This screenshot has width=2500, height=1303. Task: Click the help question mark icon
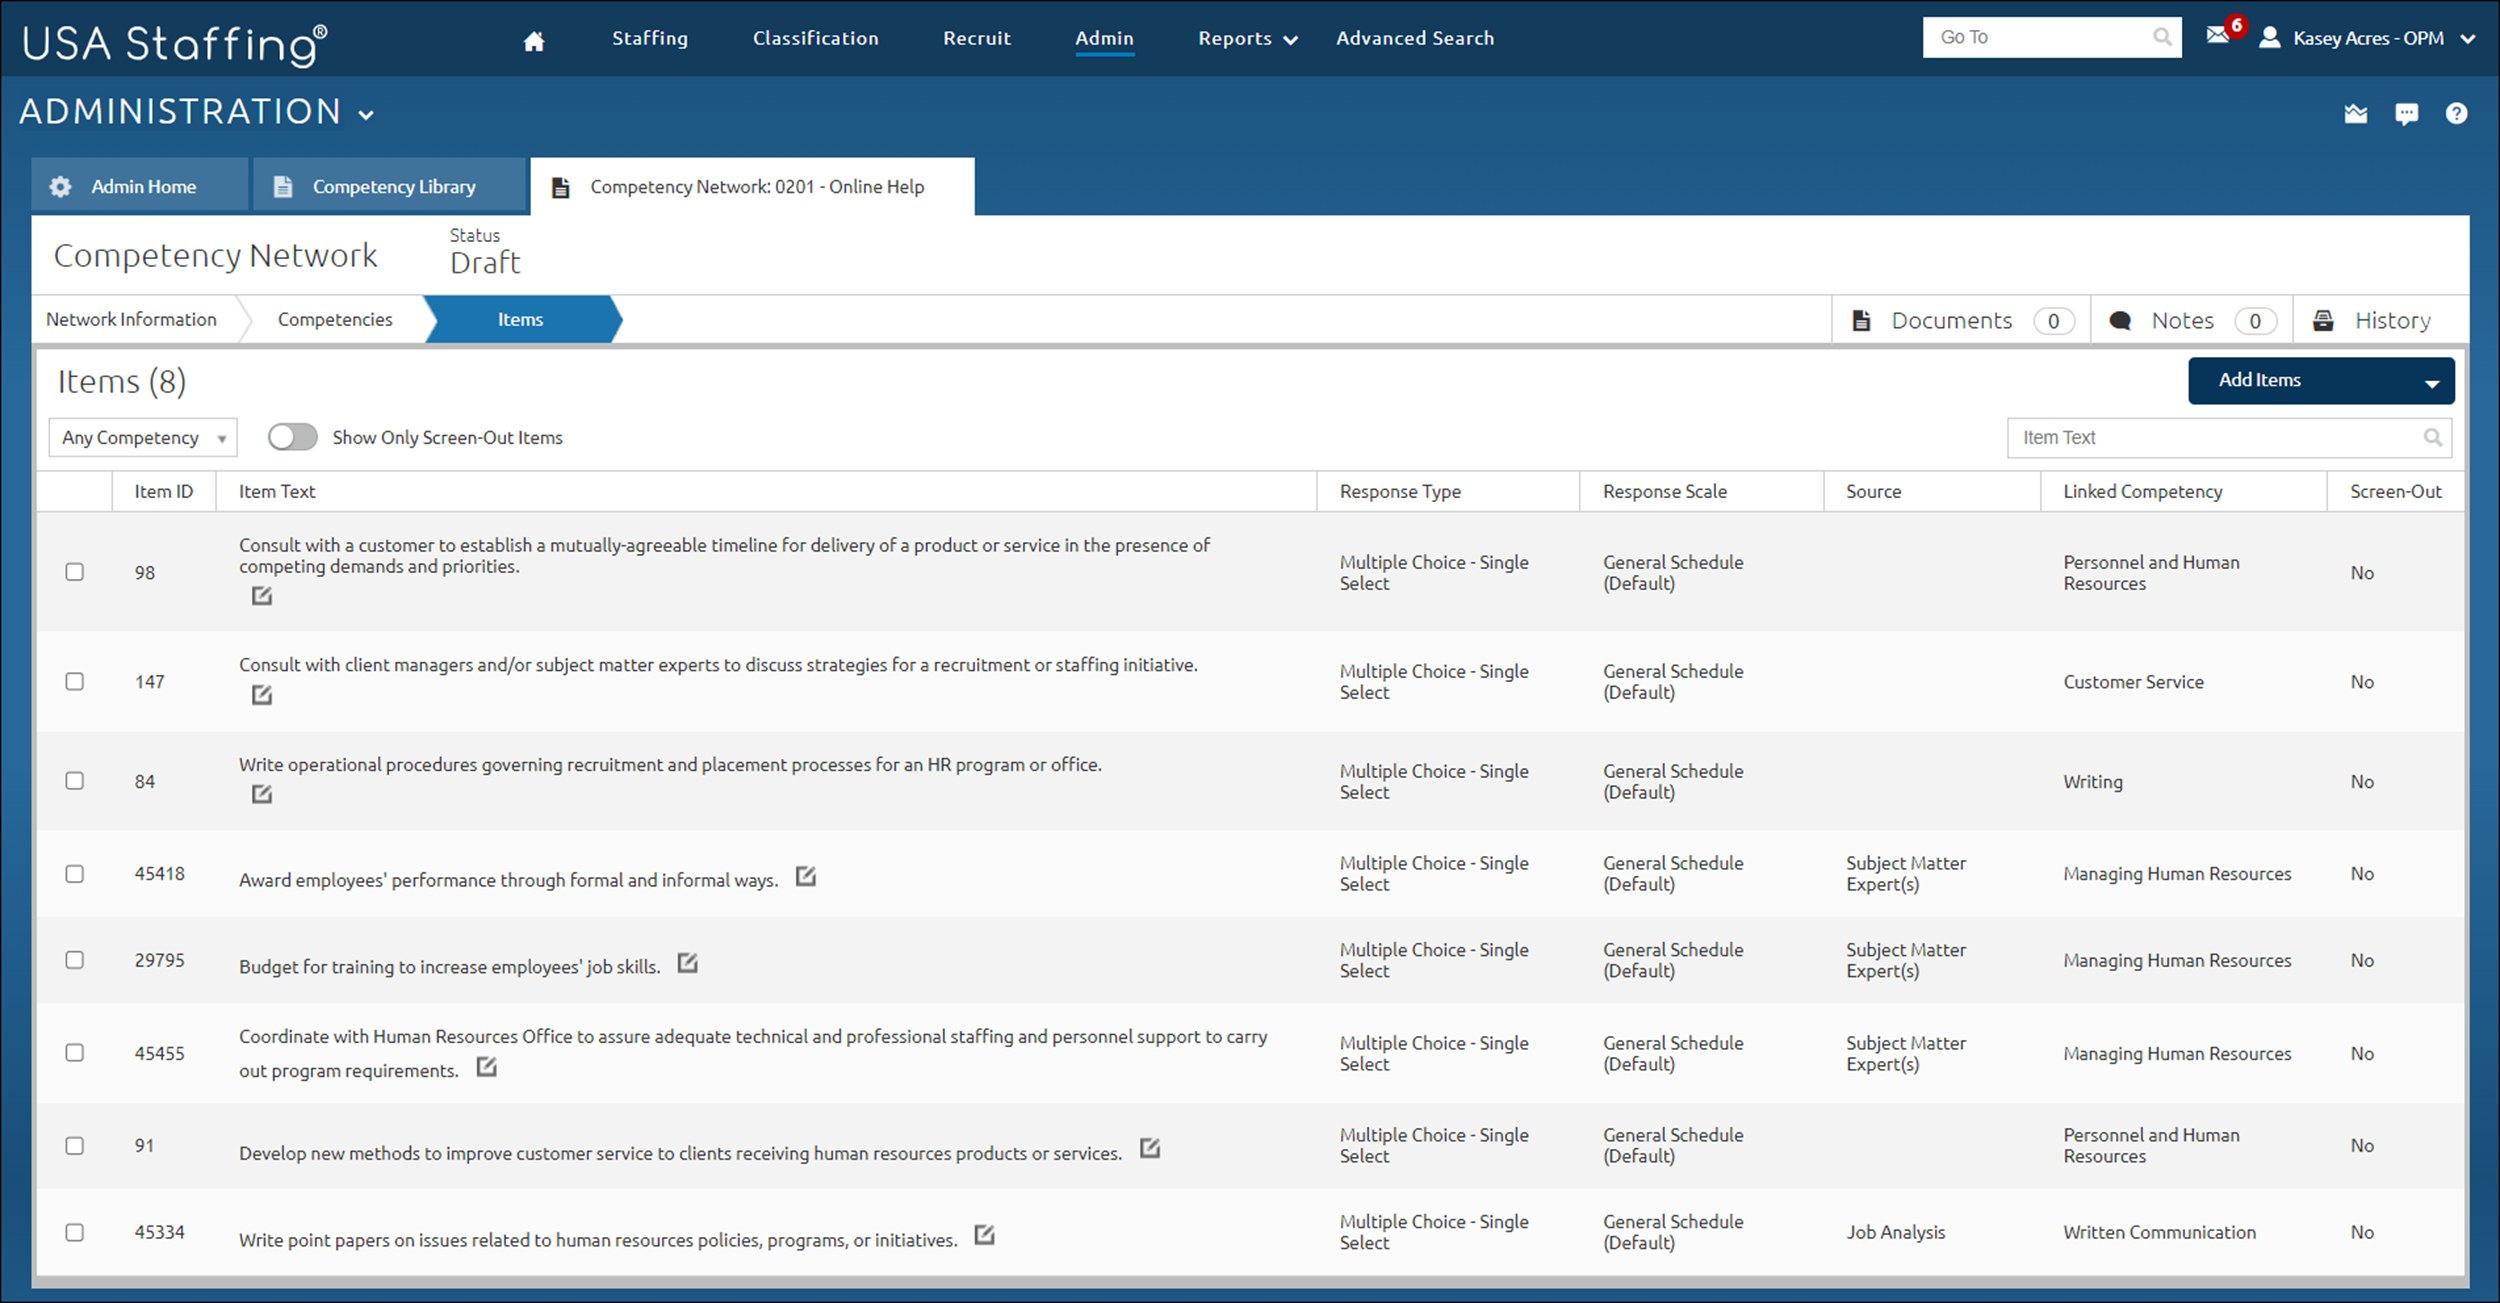pos(2456,114)
